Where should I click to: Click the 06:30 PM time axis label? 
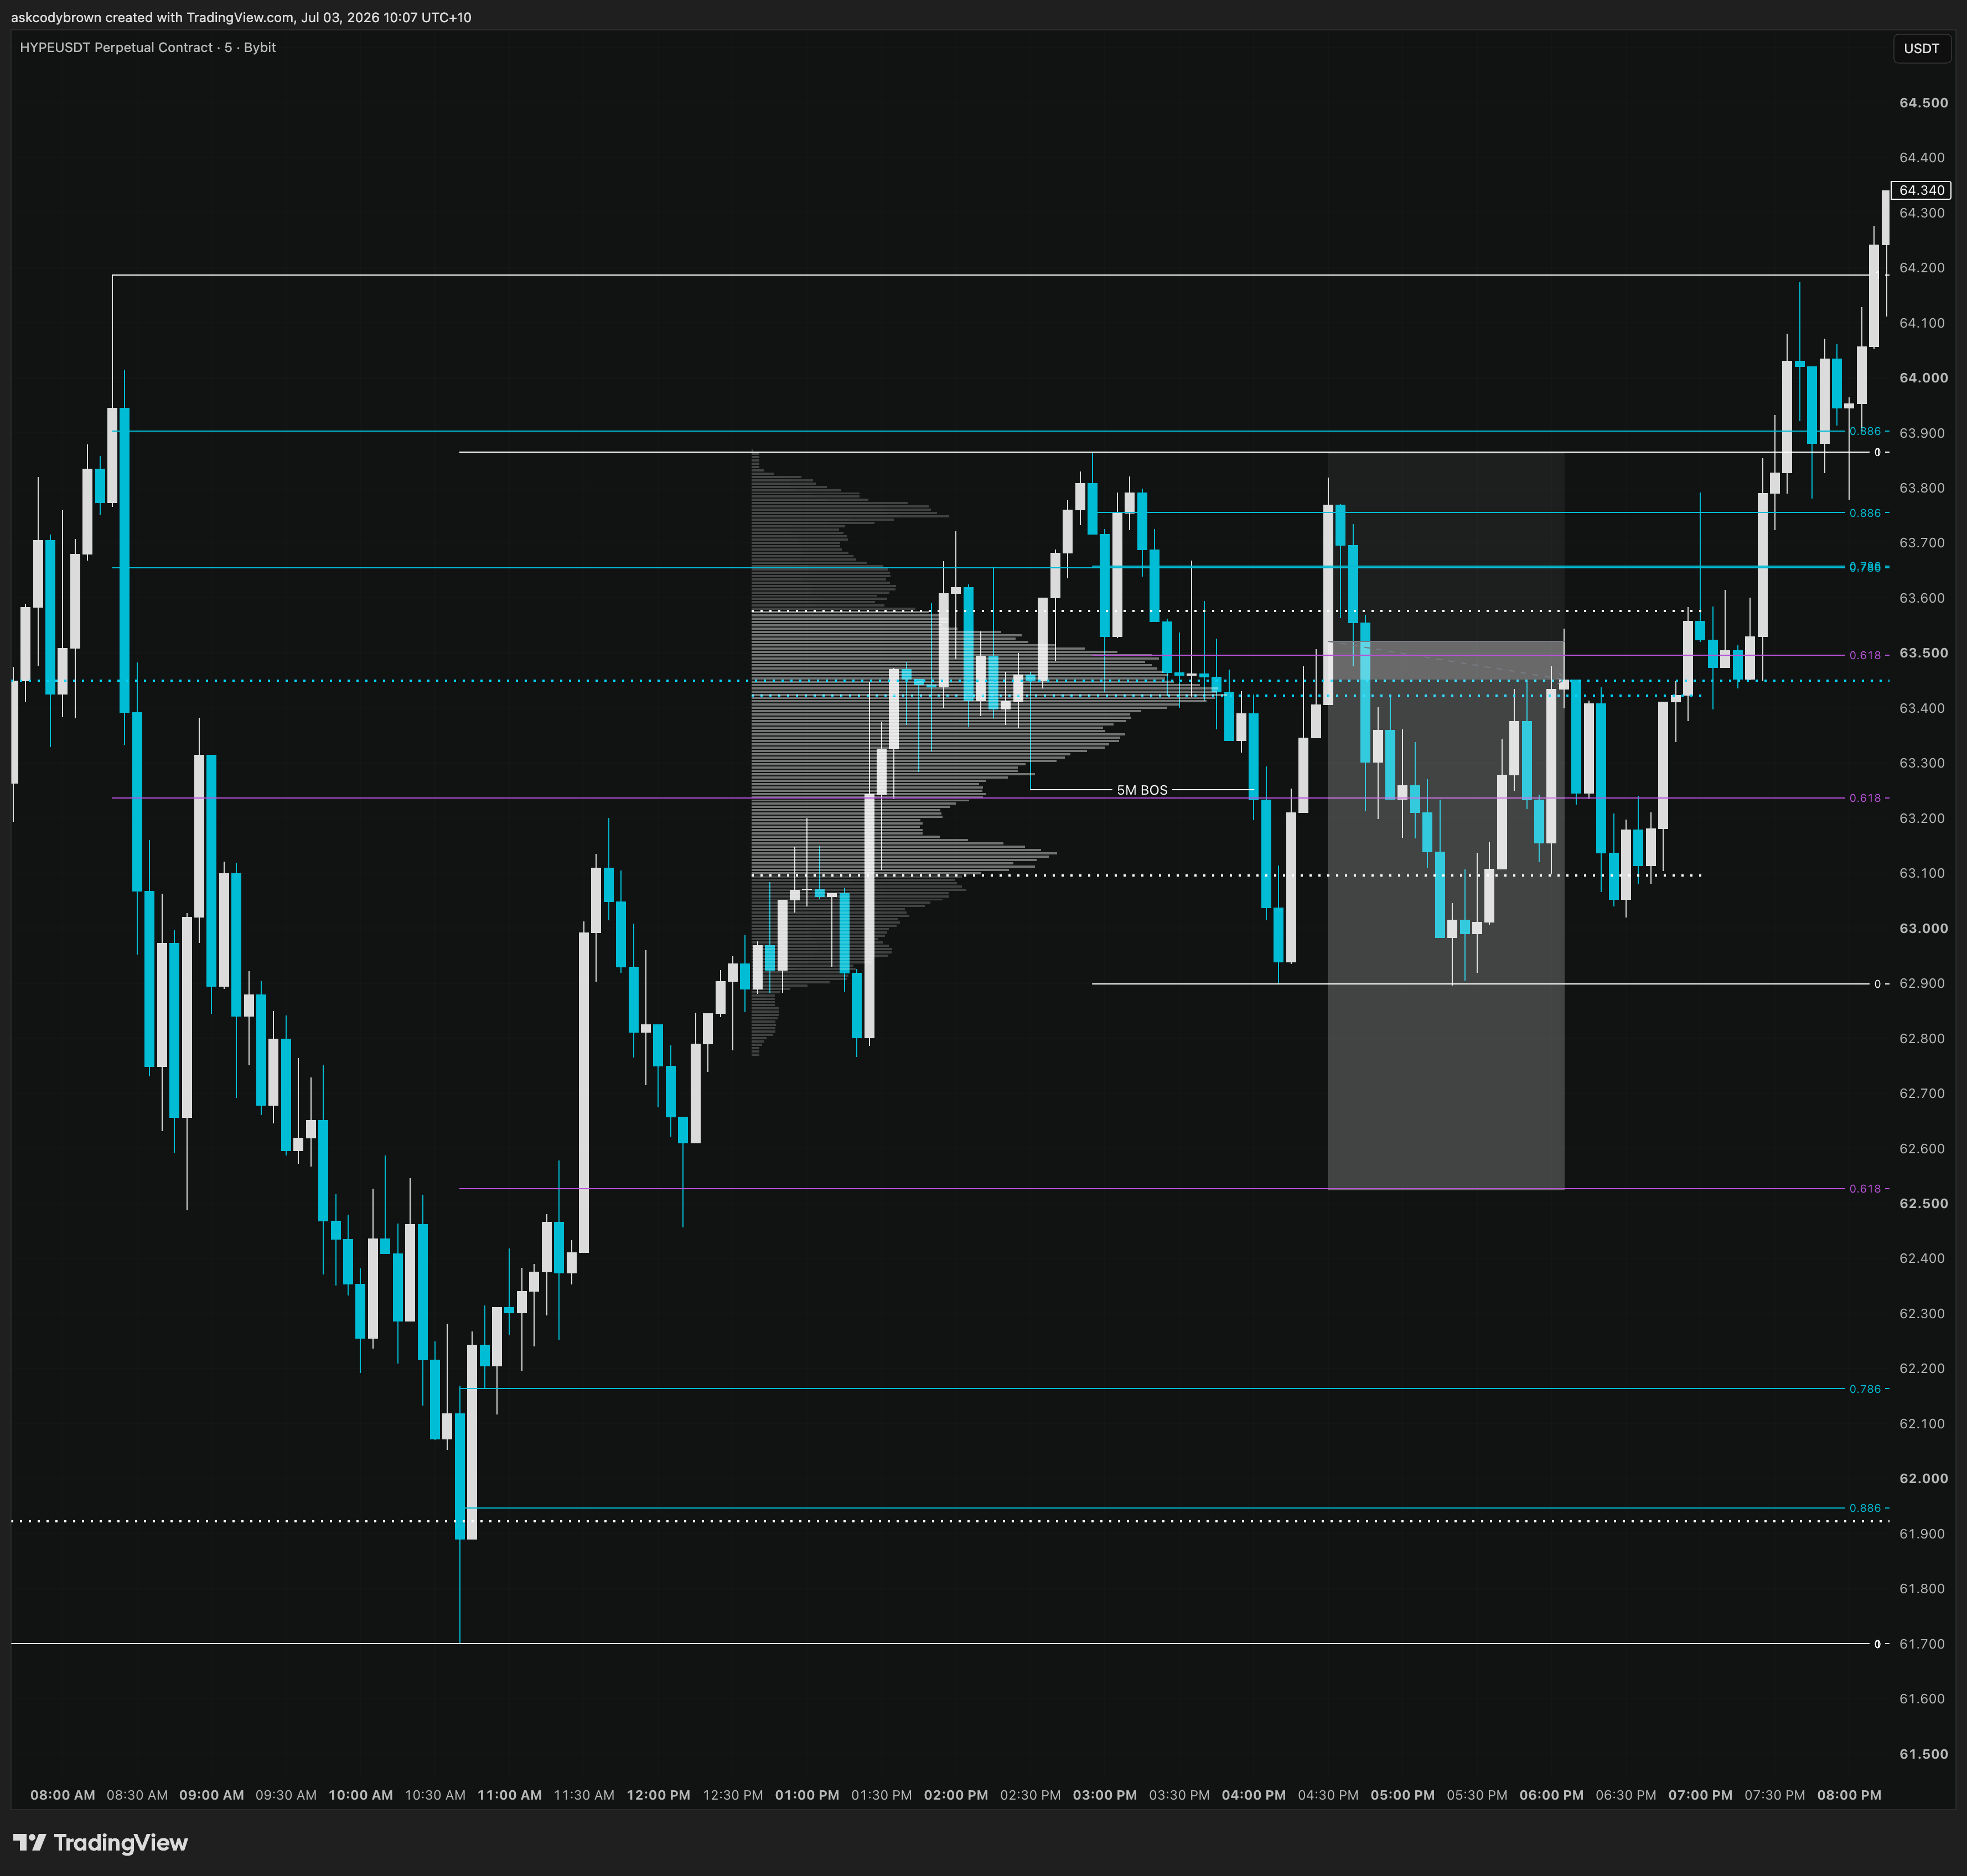1627,1795
